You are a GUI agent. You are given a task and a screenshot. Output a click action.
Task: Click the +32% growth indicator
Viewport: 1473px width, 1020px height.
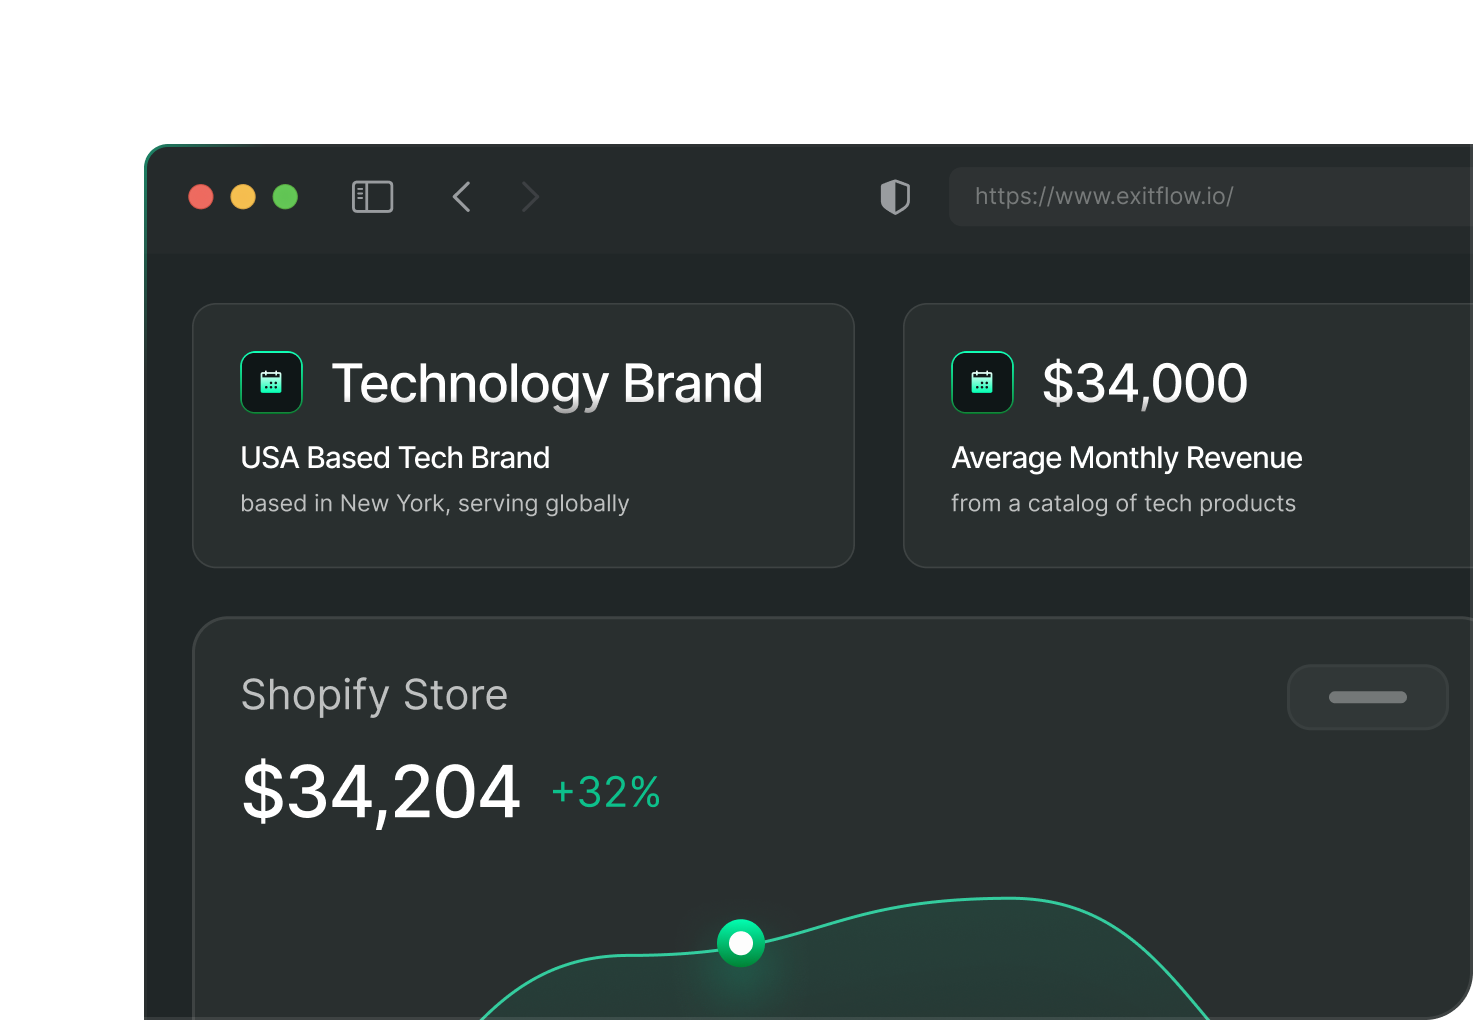[605, 791]
